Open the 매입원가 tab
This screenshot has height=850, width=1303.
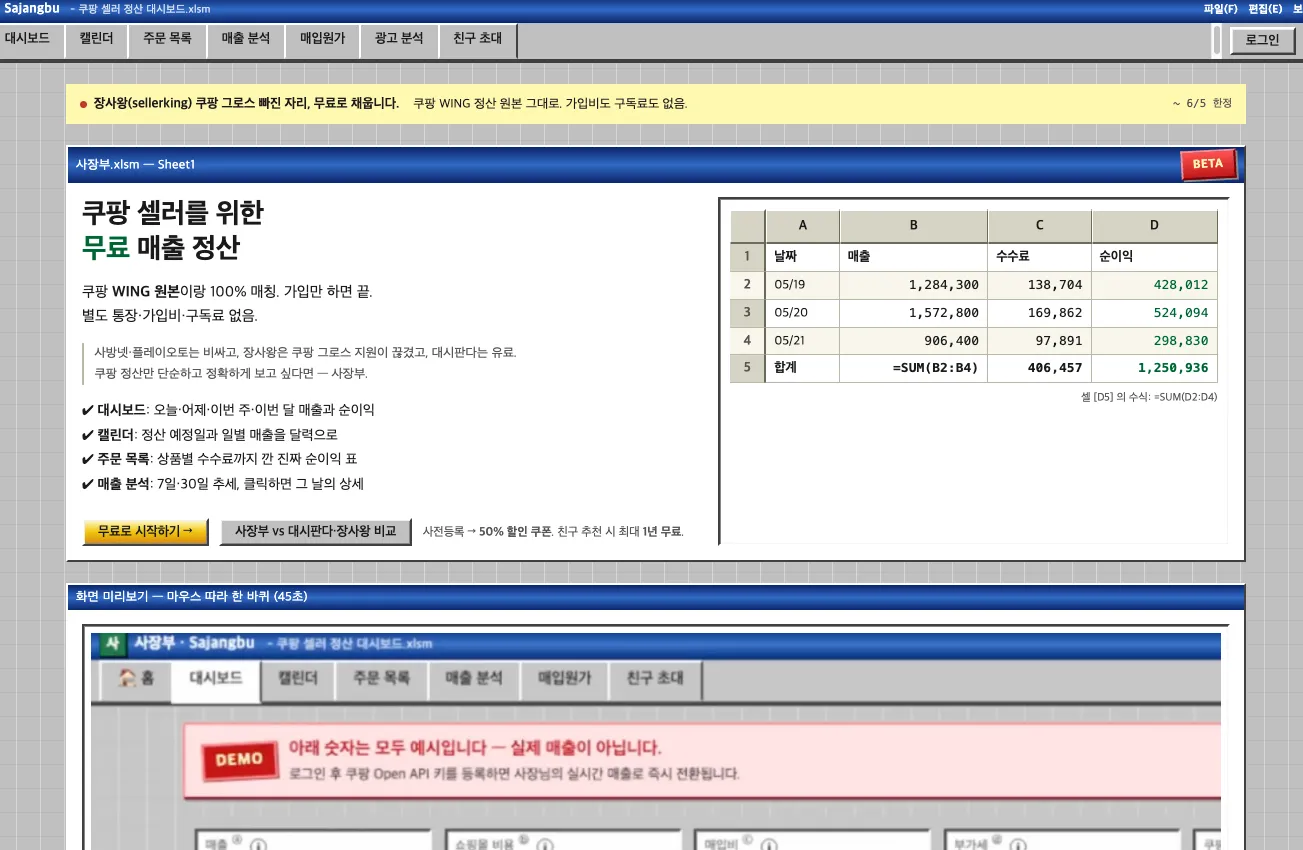(322, 39)
